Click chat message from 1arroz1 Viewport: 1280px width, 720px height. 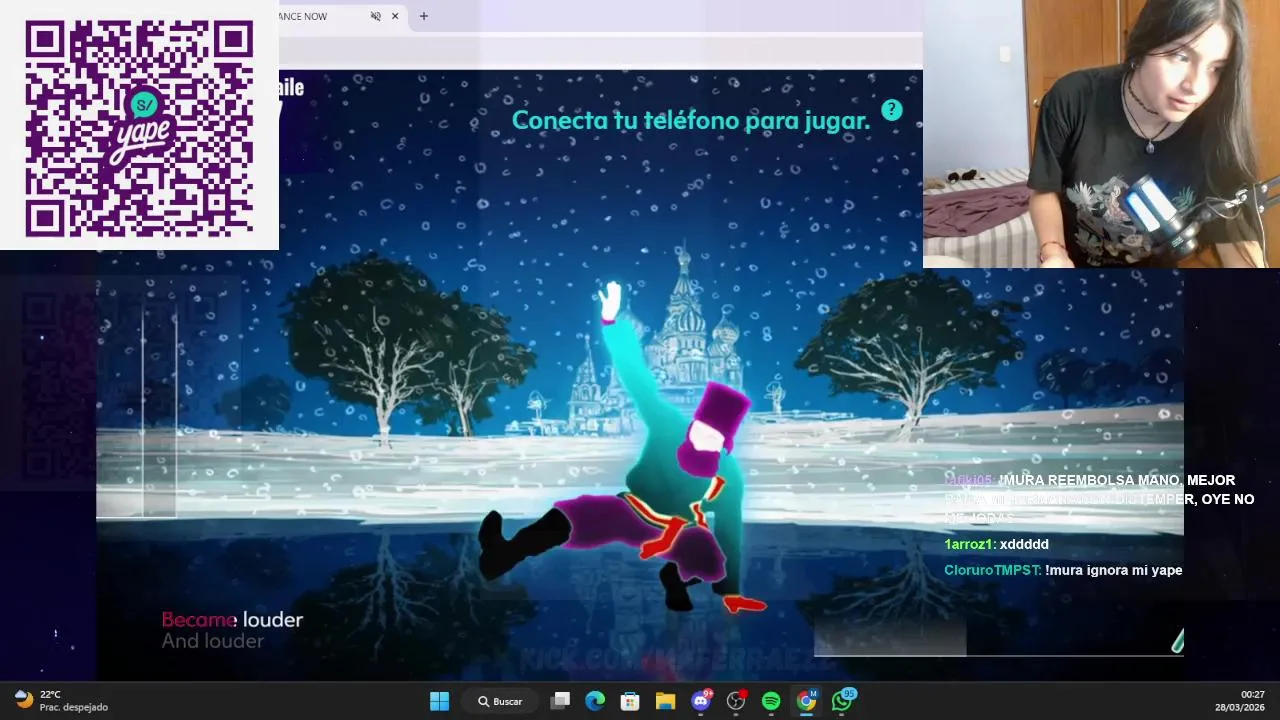click(997, 544)
